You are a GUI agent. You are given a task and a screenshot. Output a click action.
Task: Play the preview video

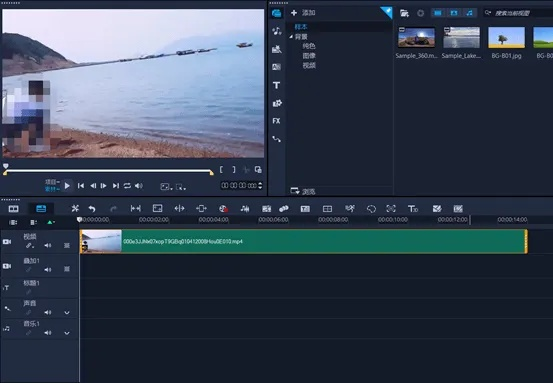[x=67, y=186]
